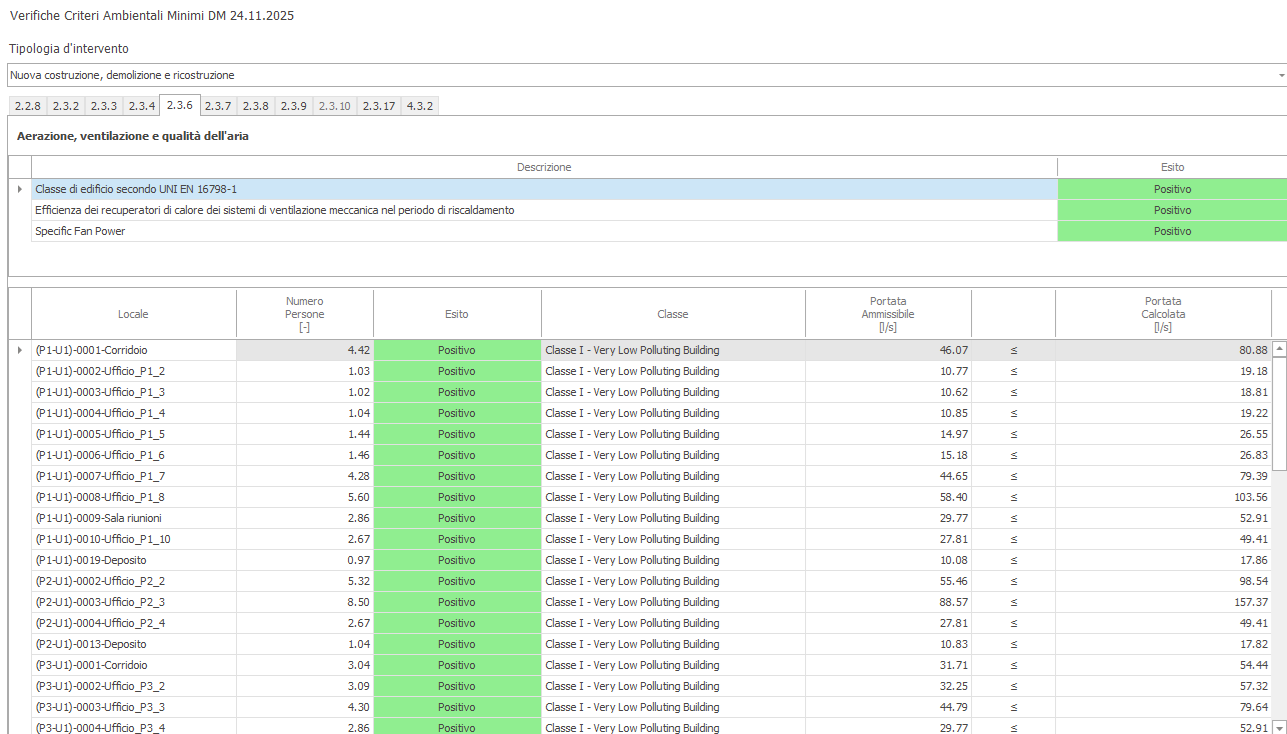This screenshot has width=1287, height=734.
Task: Switch to tab 2.2.8
Action: pos(27,106)
